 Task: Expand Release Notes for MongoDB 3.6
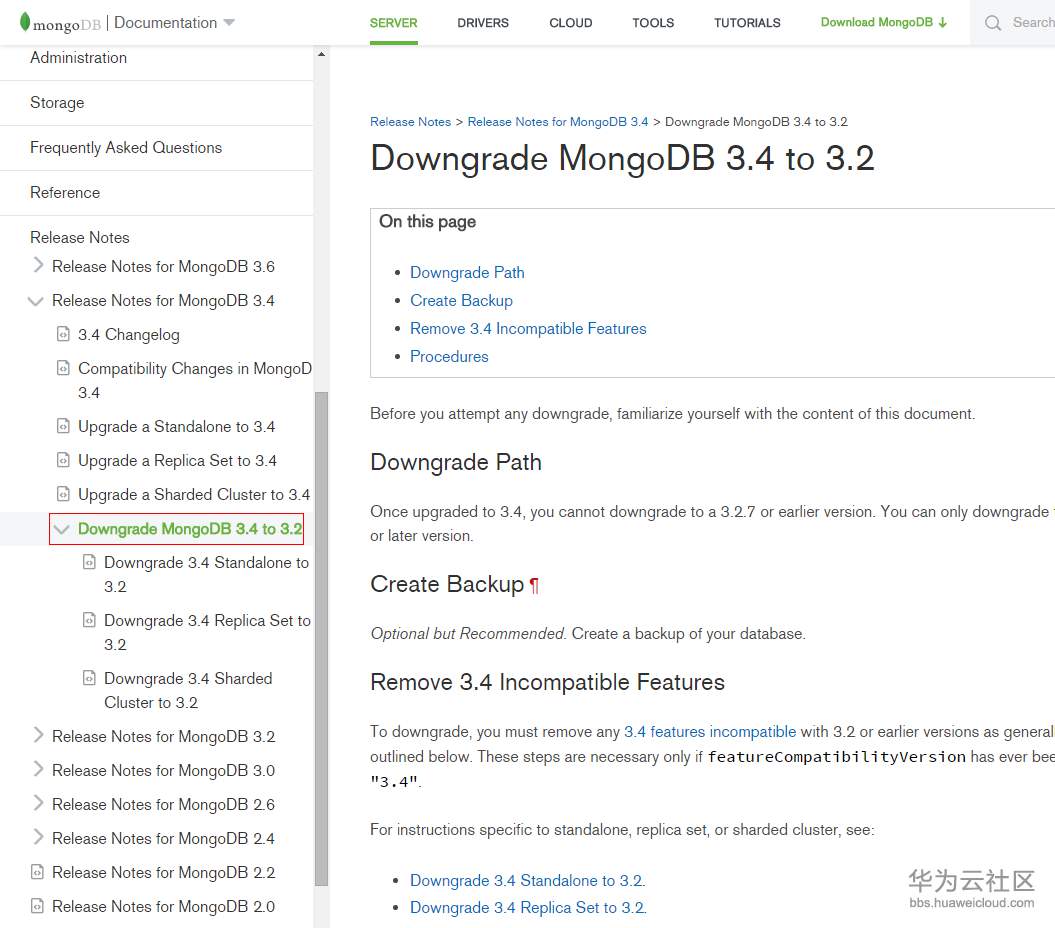[38, 265]
